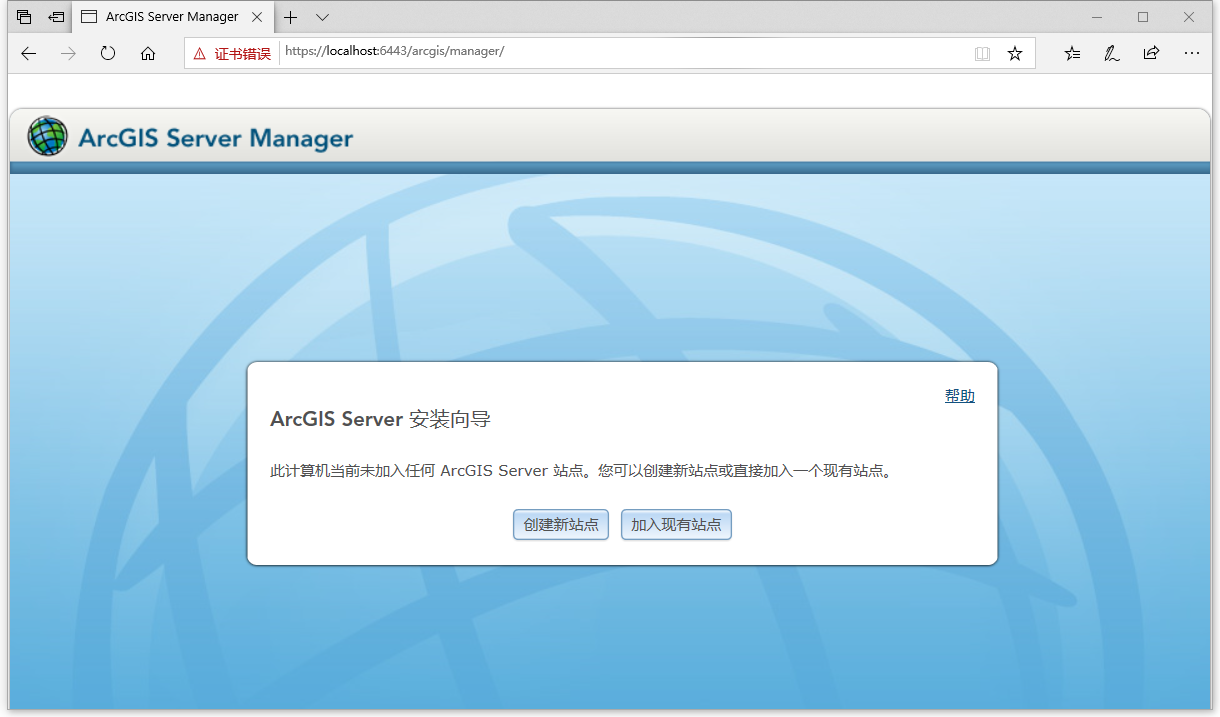Click the share page icon
This screenshot has width=1220, height=717.
click(1151, 54)
